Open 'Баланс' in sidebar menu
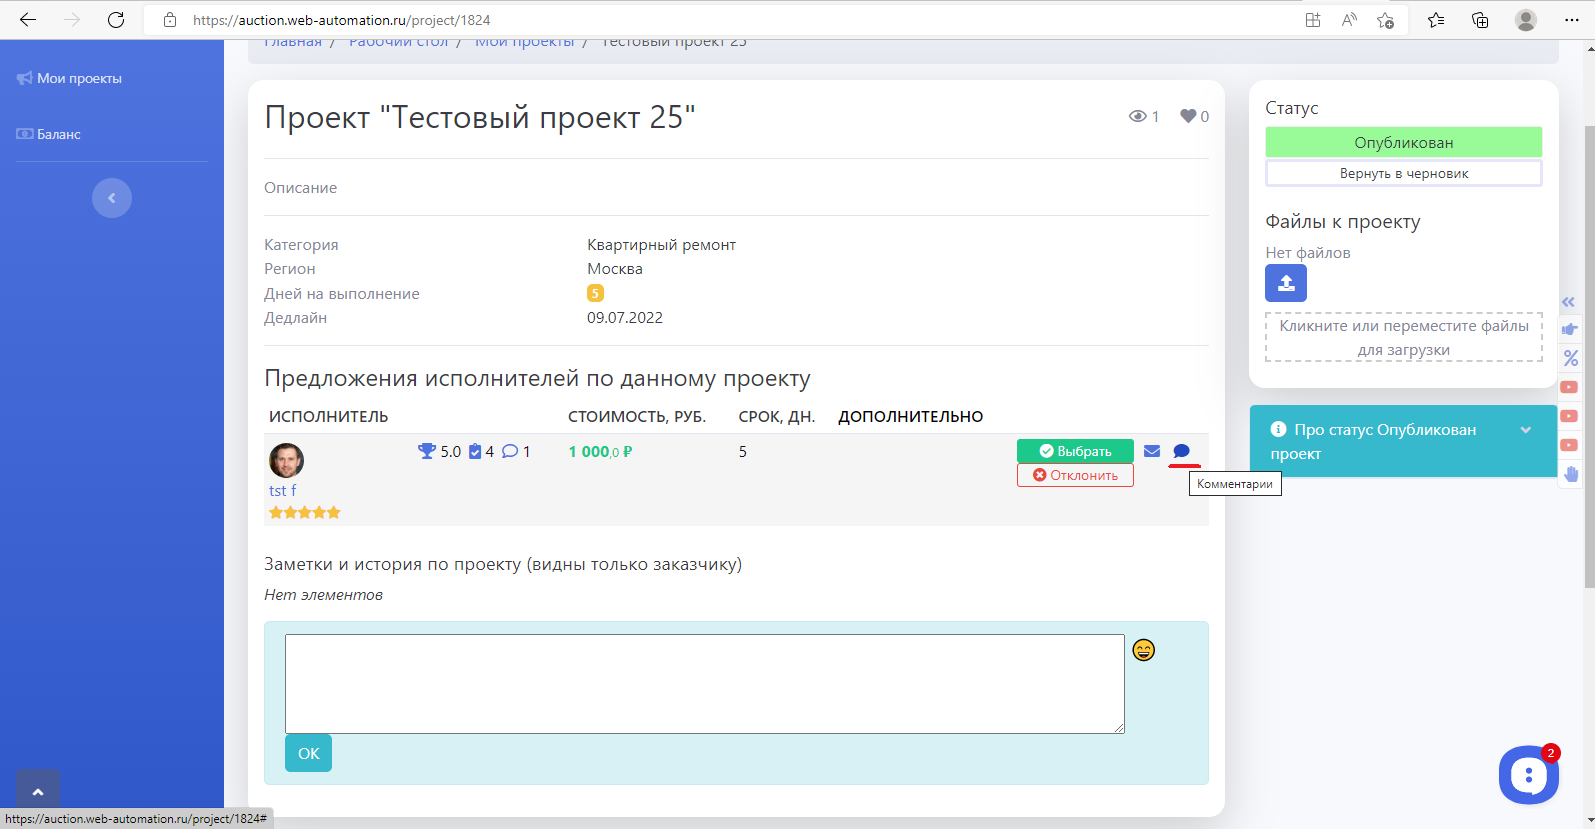The image size is (1595, 829). (58, 134)
